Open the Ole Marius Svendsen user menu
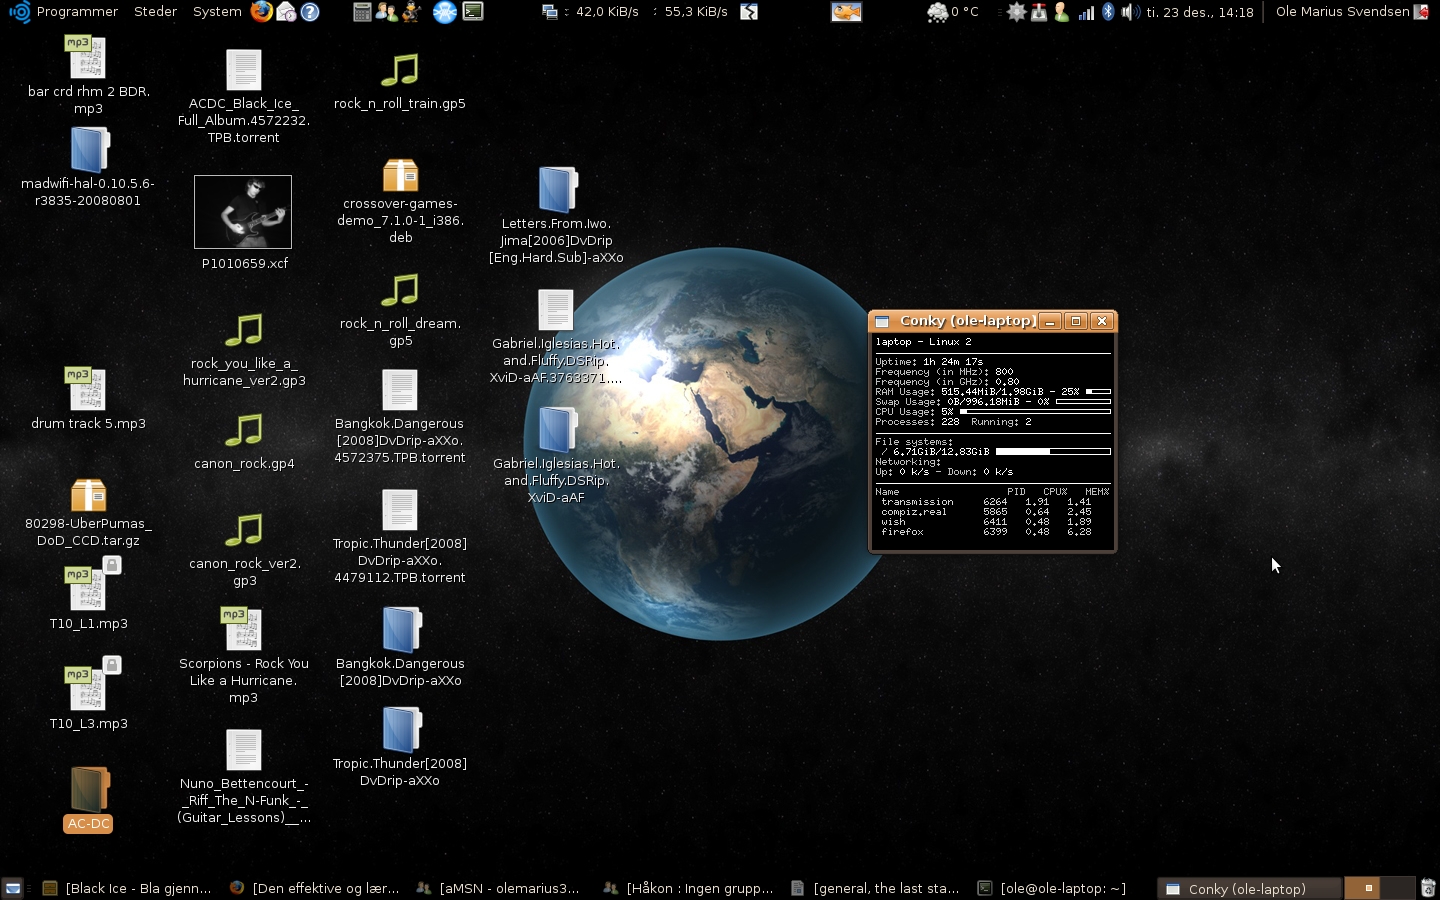1440x900 pixels. [x=1343, y=11]
